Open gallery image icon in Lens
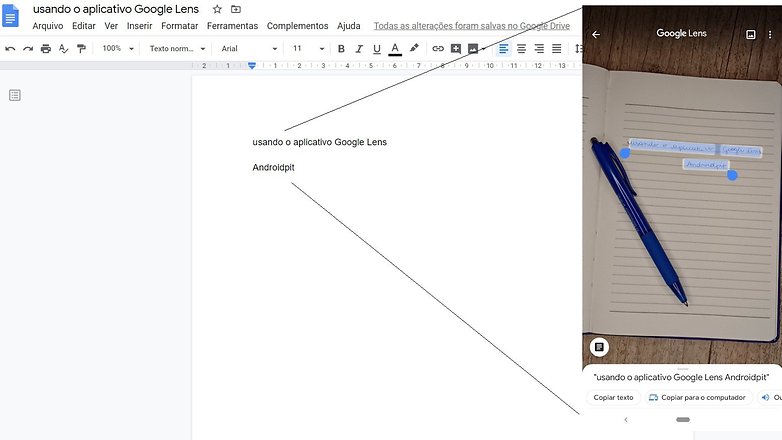Viewport: 782px width, 440px height. coord(751,34)
